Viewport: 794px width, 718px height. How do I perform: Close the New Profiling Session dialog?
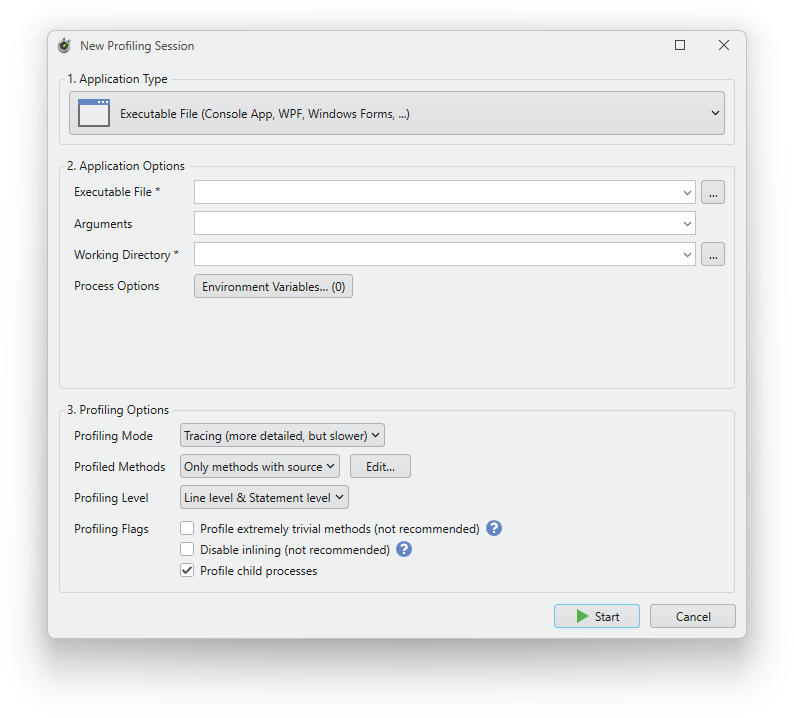(724, 45)
